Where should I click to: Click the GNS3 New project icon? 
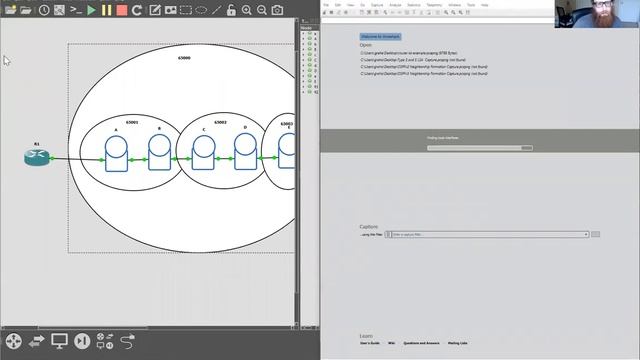(10, 9)
